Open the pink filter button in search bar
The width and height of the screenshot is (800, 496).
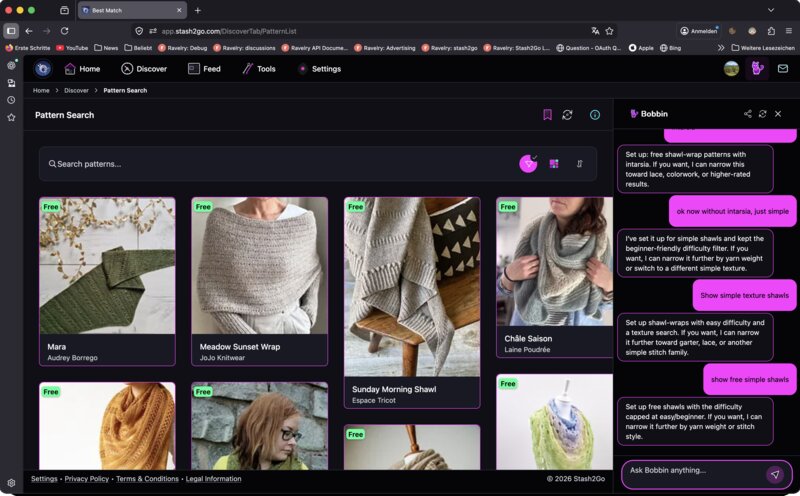click(x=528, y=164)
